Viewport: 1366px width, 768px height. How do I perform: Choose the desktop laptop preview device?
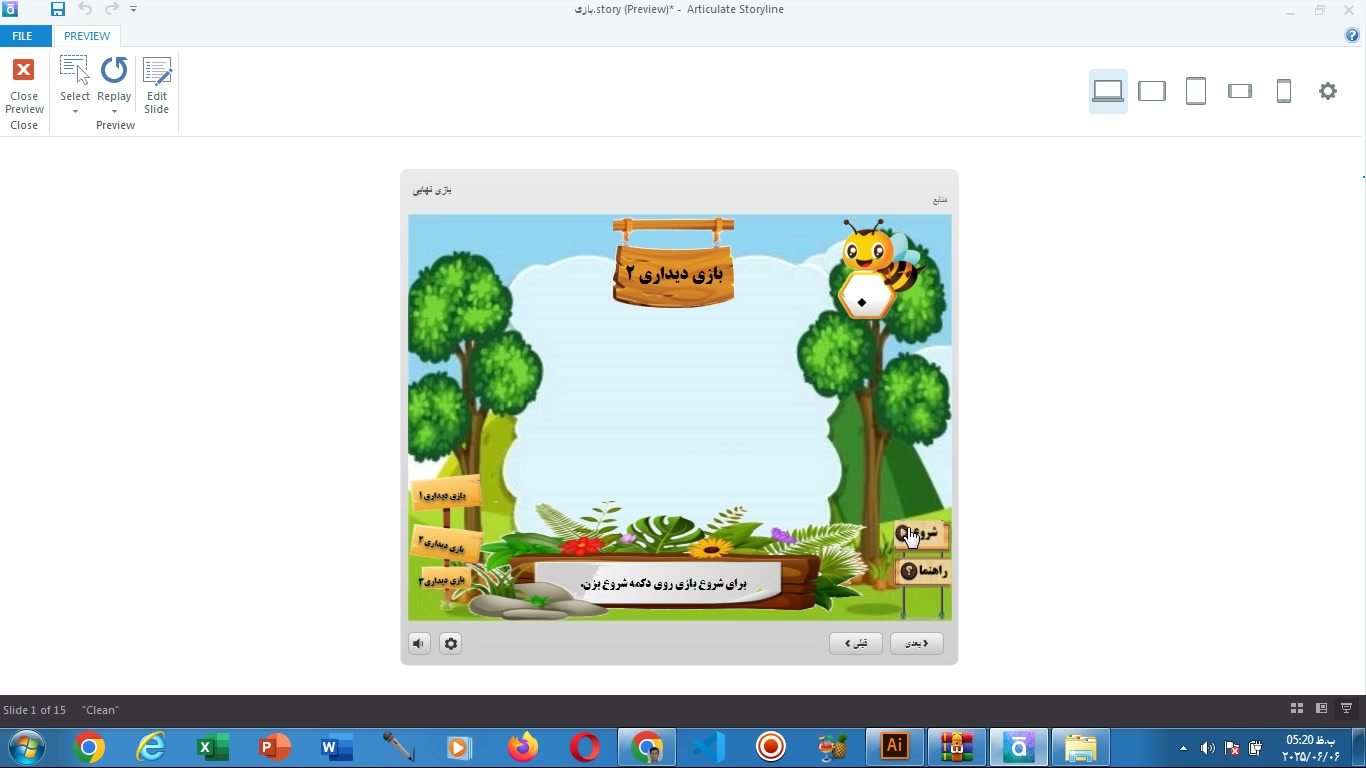tap(1108, 91)
